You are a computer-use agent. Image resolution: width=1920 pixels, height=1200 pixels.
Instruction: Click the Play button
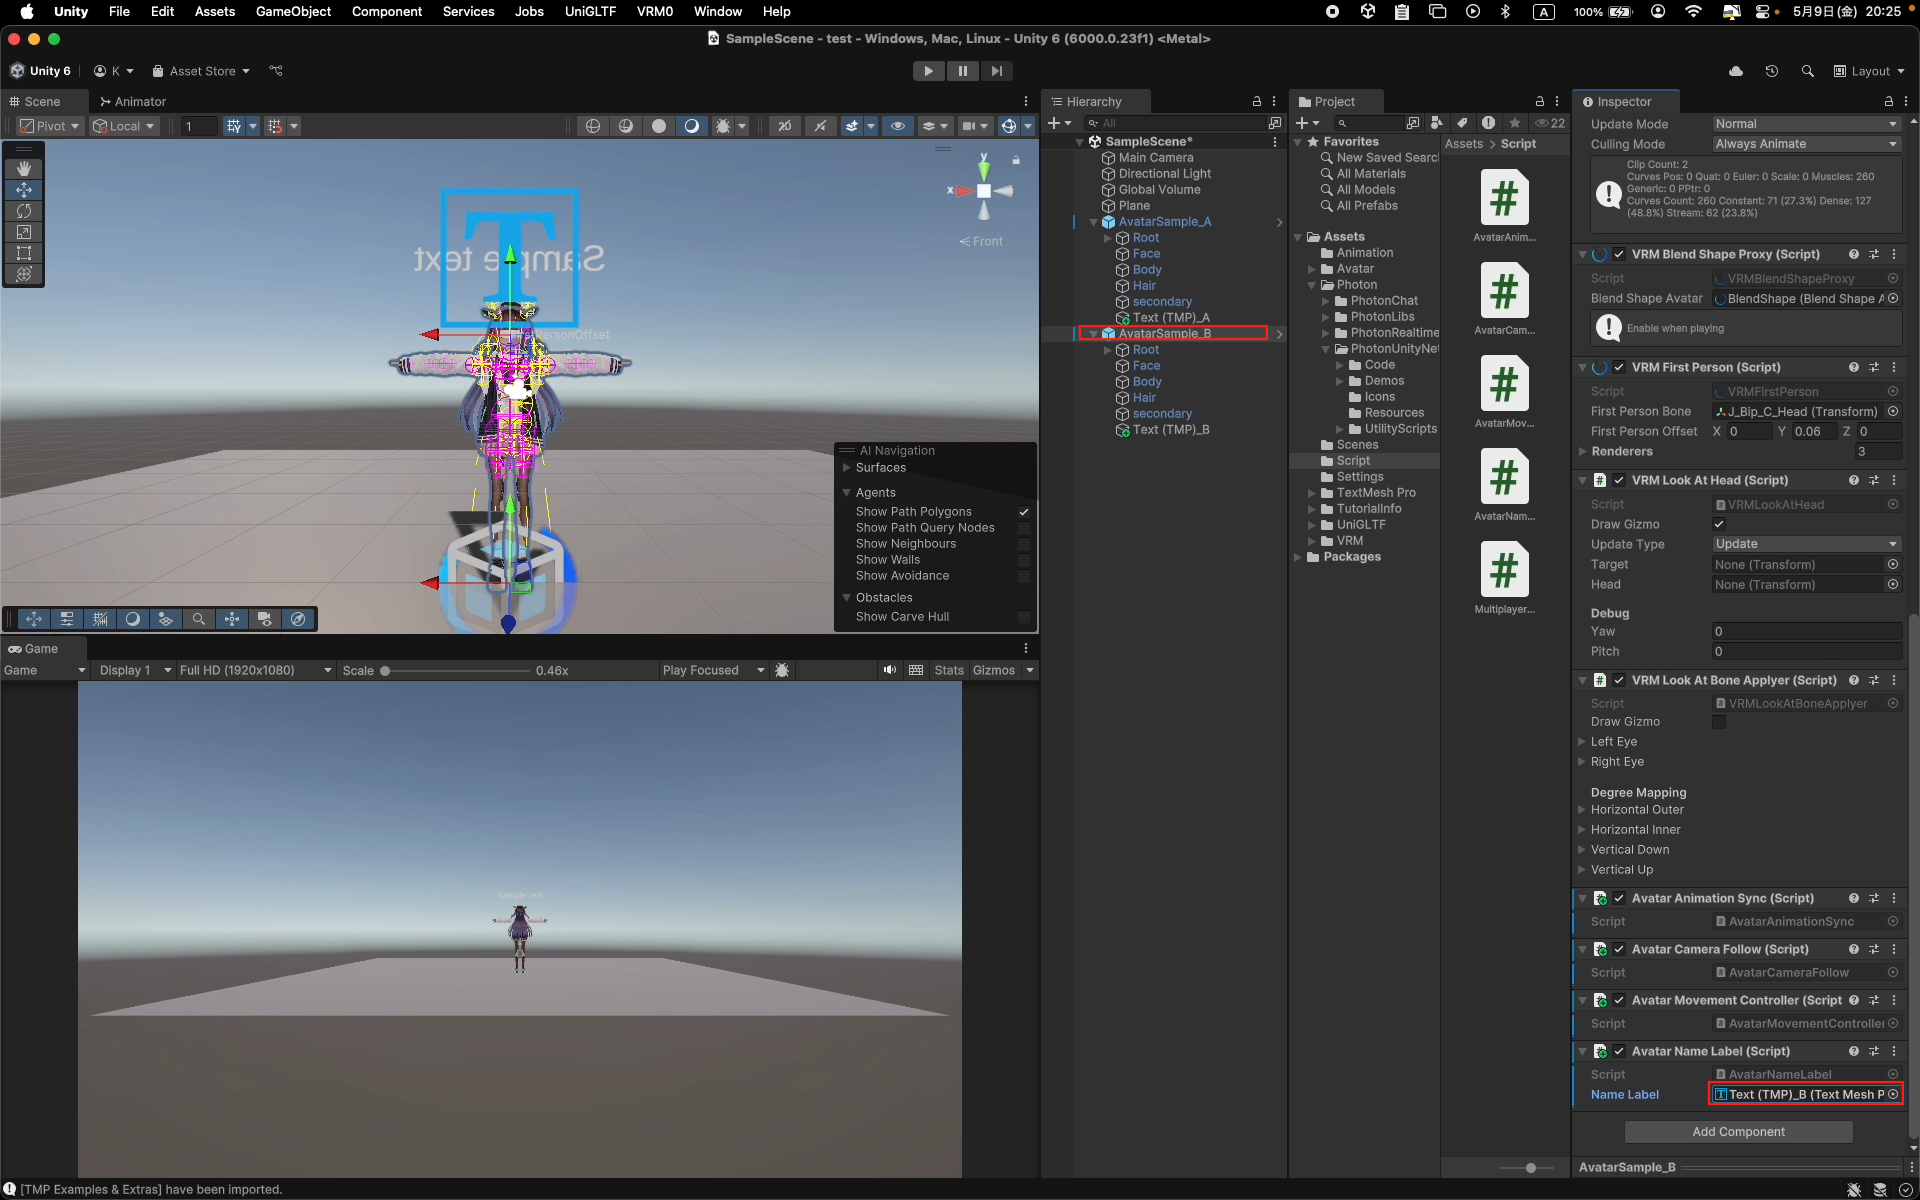928,71
